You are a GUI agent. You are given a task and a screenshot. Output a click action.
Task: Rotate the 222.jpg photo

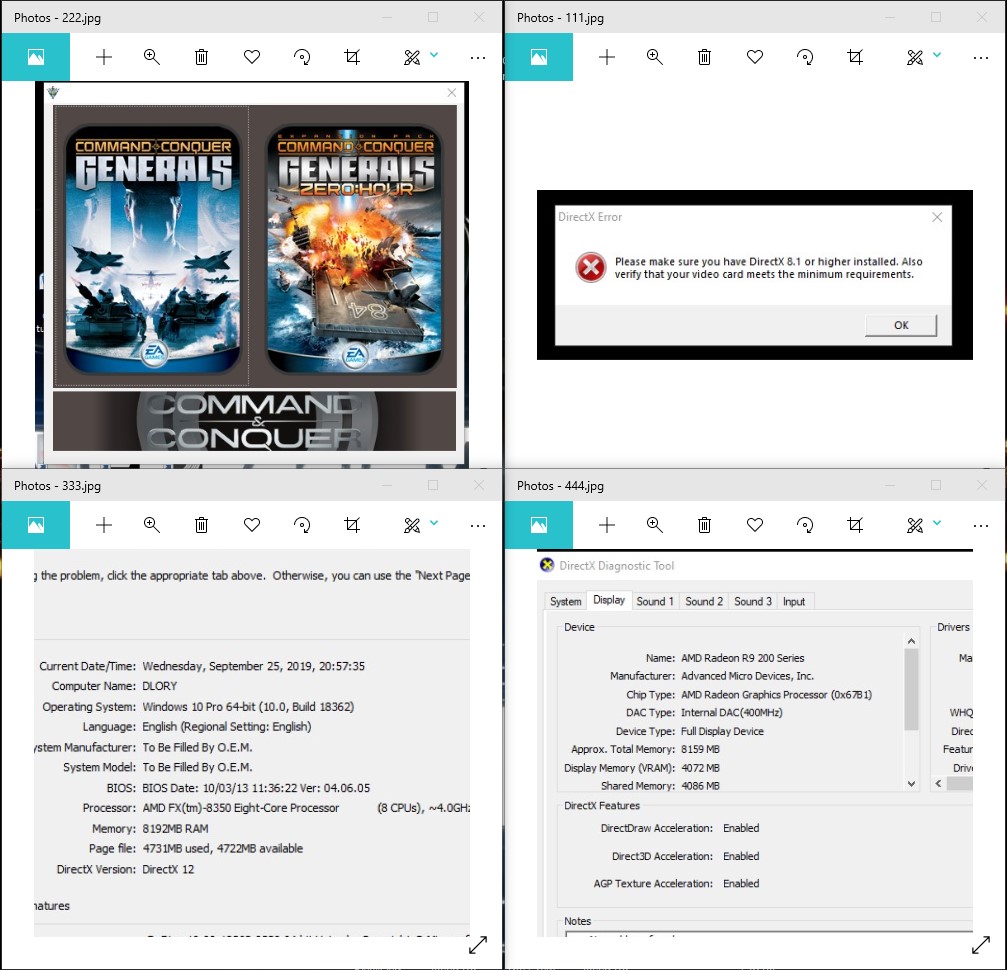coord(302,57)
